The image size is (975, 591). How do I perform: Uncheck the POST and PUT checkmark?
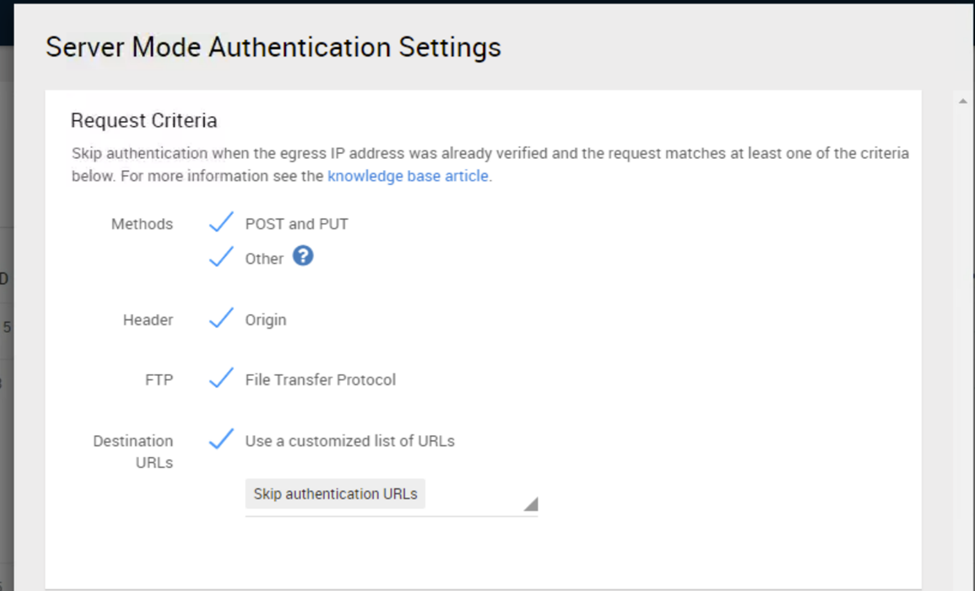(221, 222)
